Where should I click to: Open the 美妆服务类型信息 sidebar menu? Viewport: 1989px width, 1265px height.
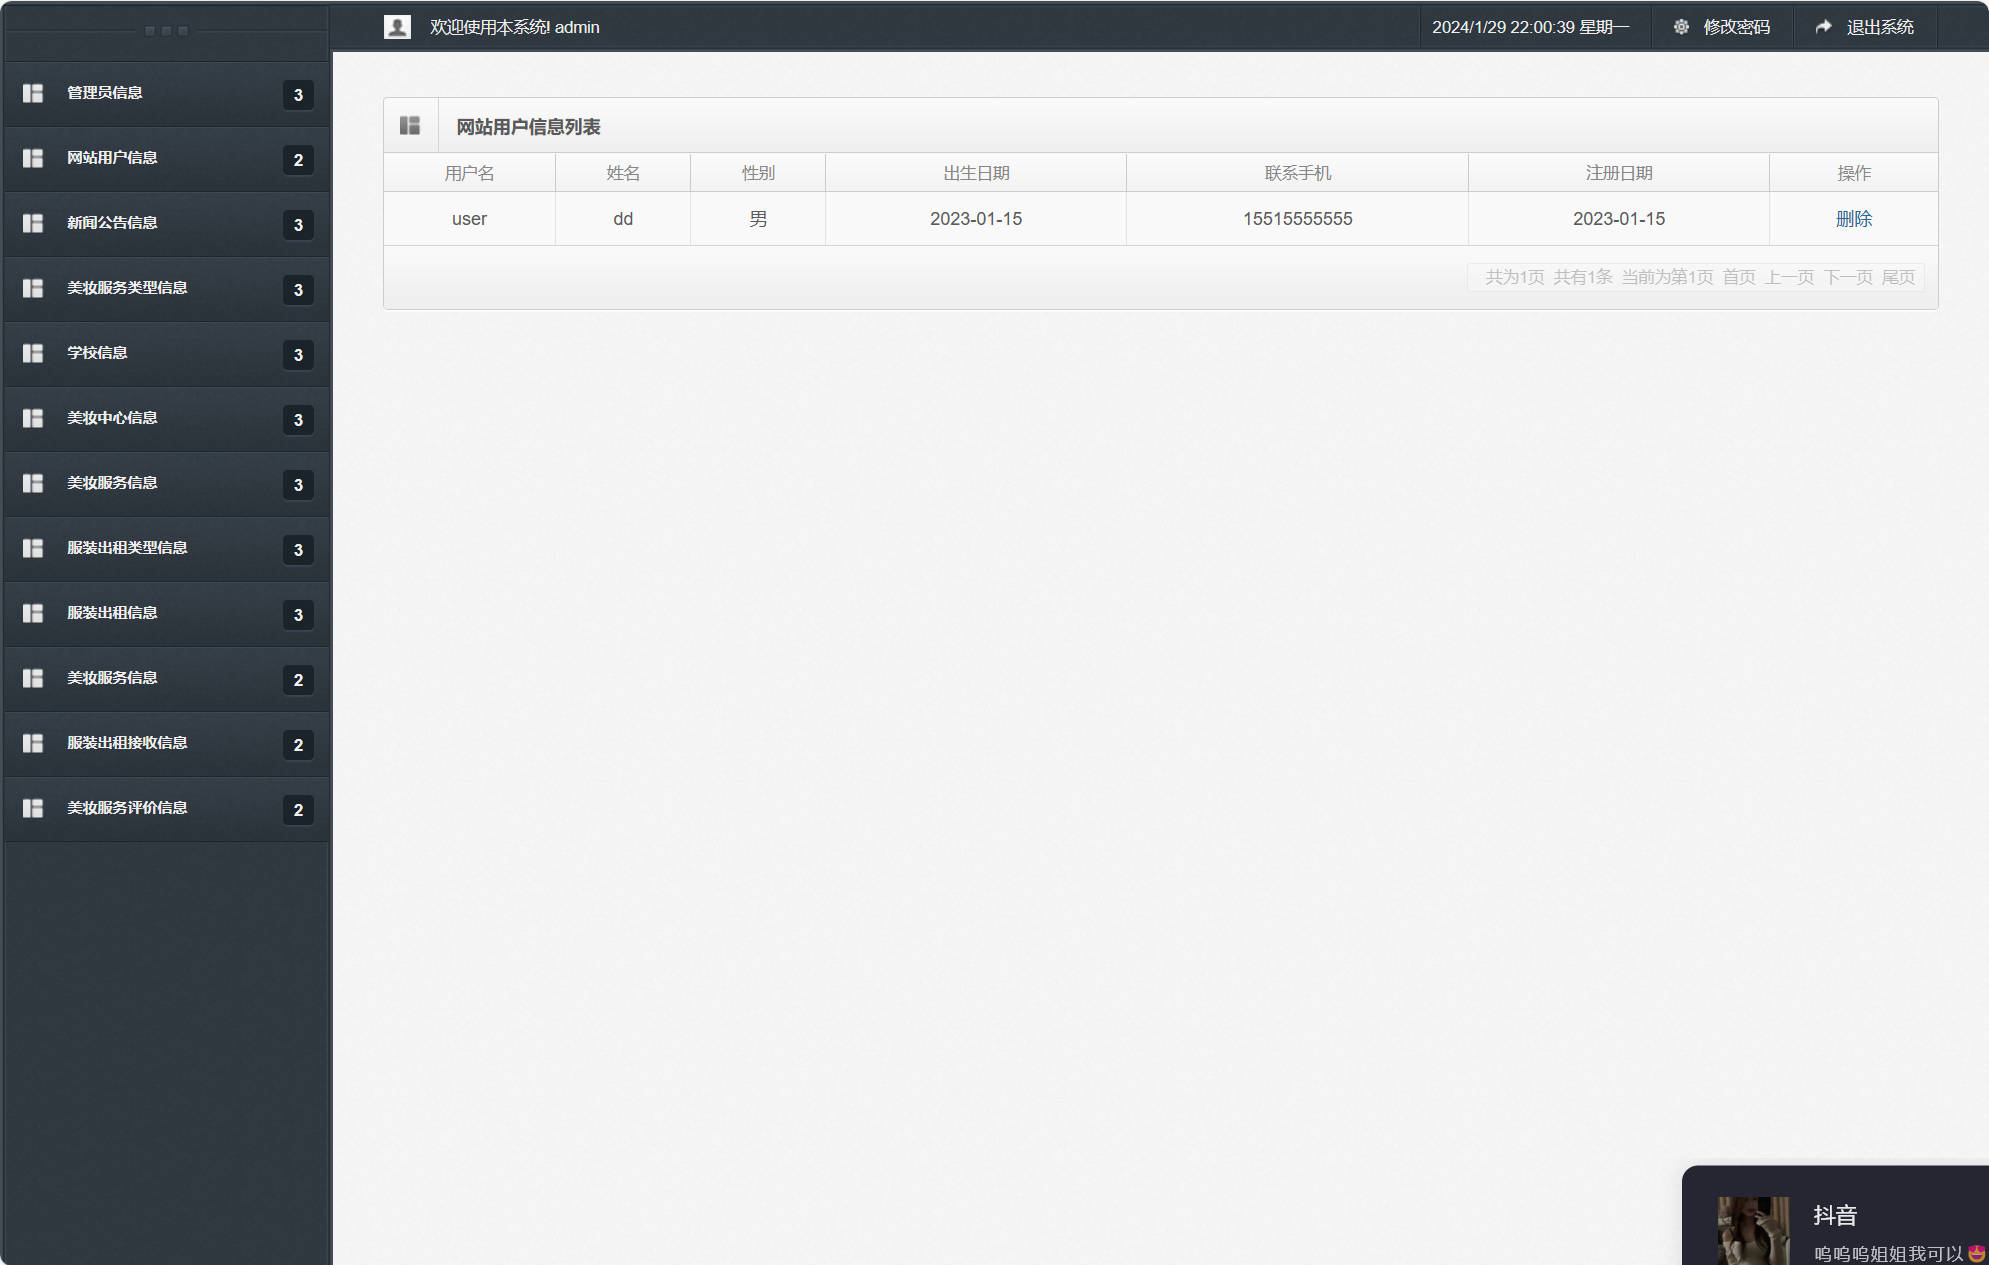(127, 288)
